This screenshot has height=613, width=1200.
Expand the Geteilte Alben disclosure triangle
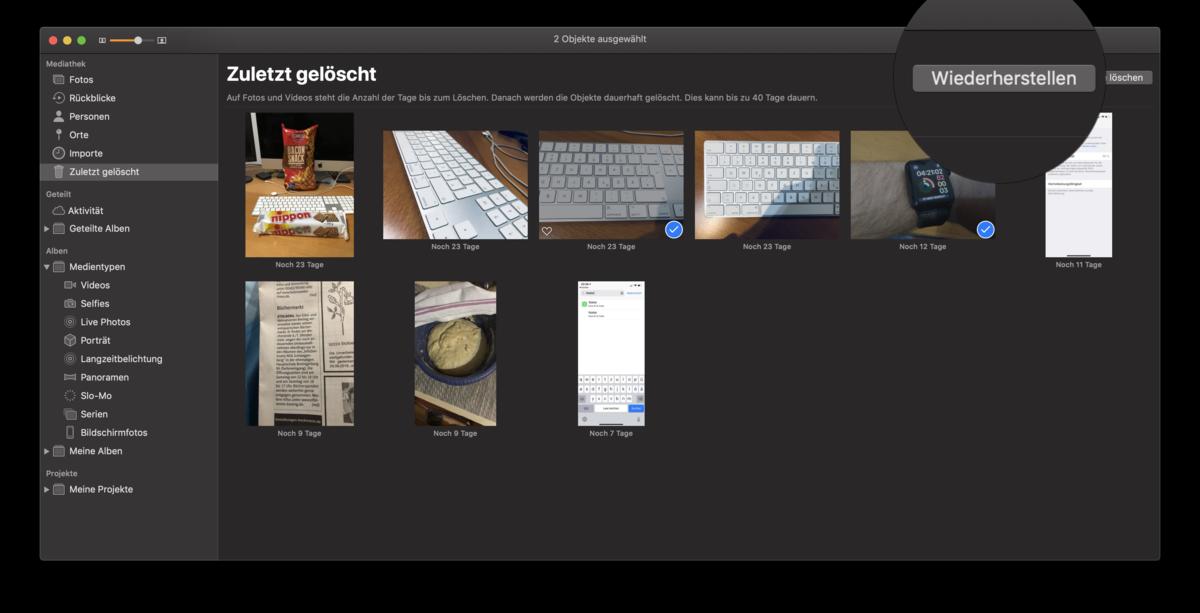[47, 229]
